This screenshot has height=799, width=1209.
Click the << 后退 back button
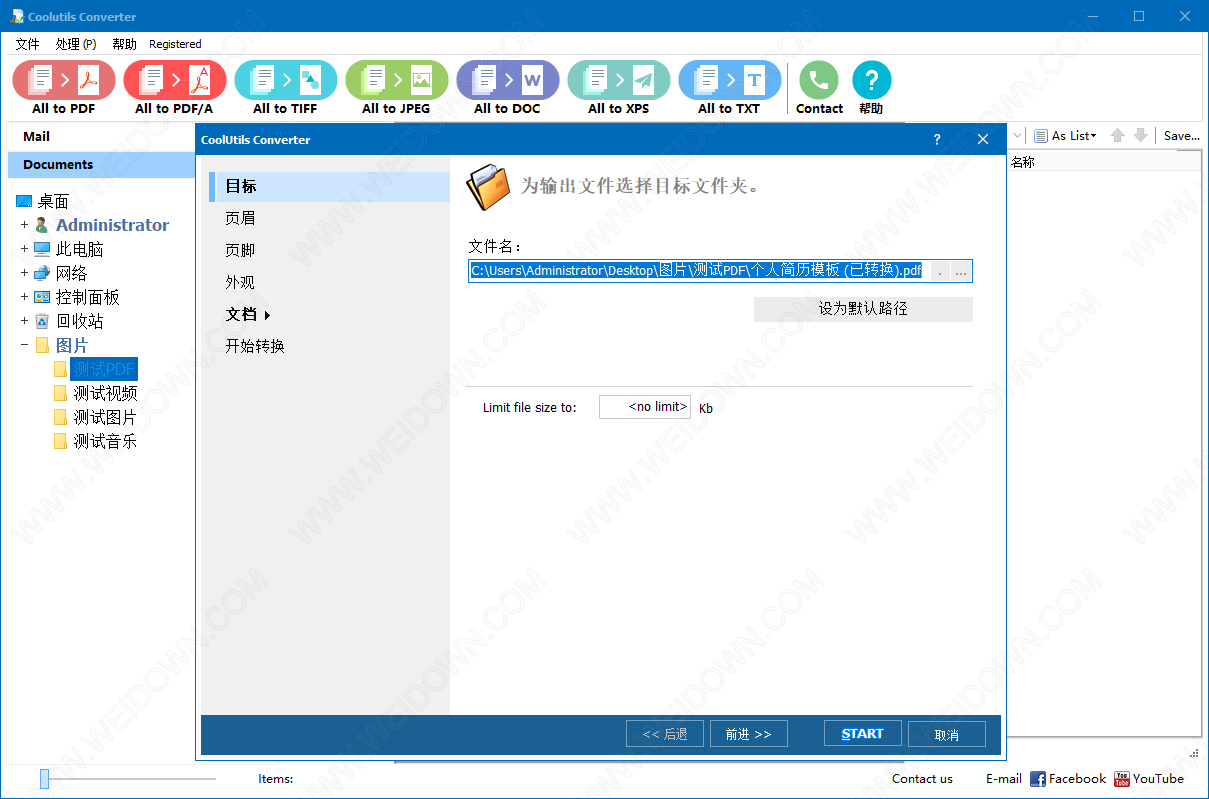click(665, 734)
